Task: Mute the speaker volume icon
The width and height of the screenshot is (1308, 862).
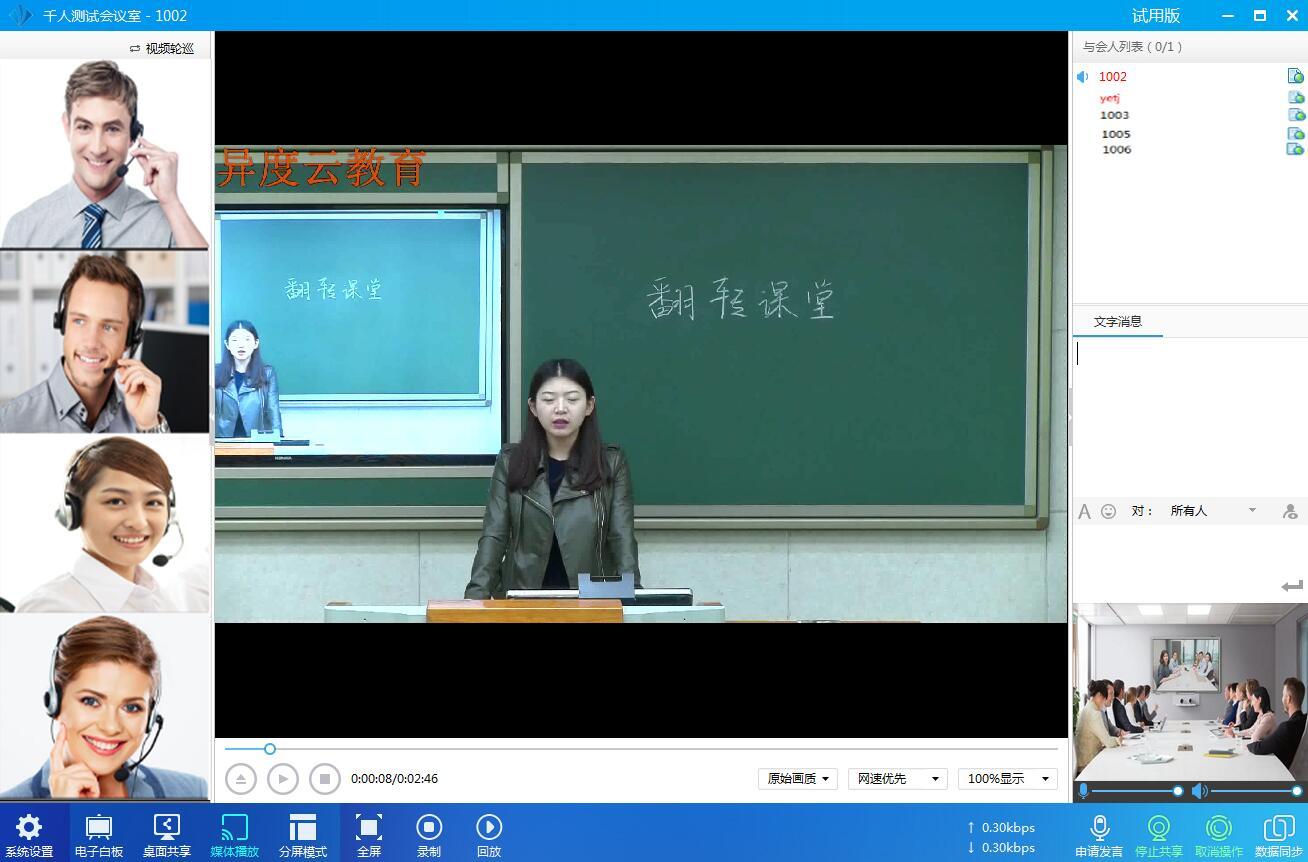Action: (1200, 791)
